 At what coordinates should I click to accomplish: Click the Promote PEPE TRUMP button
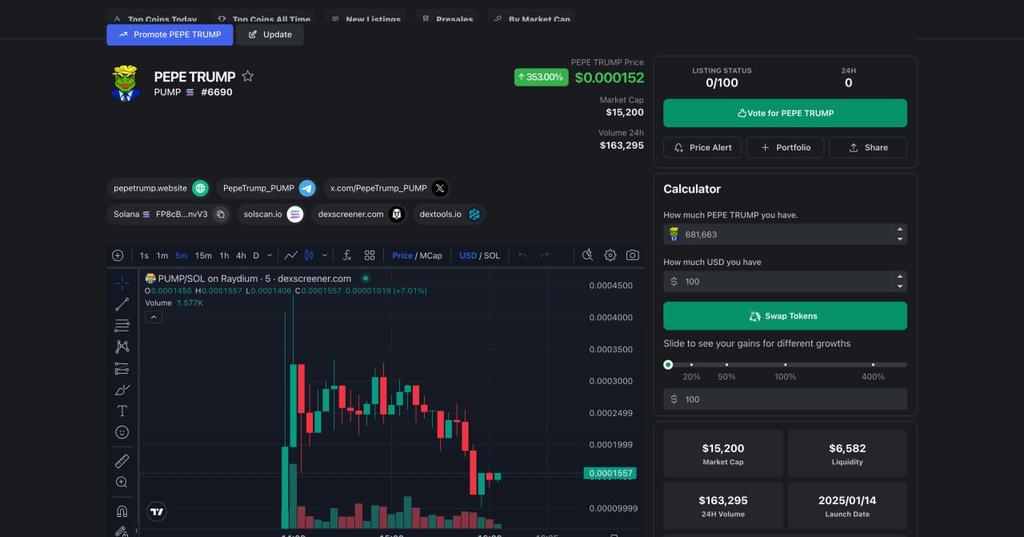[170, 35]
